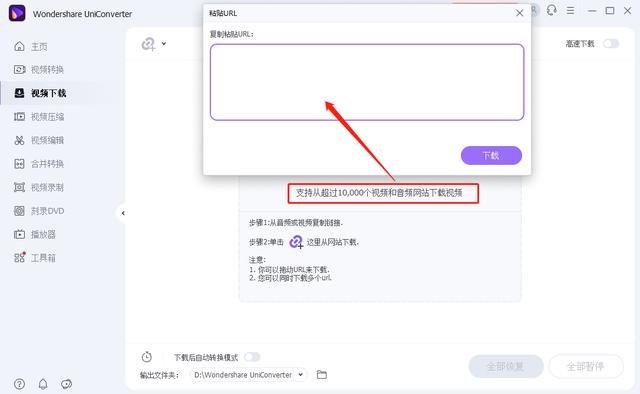Click the open folder icon

322,374
